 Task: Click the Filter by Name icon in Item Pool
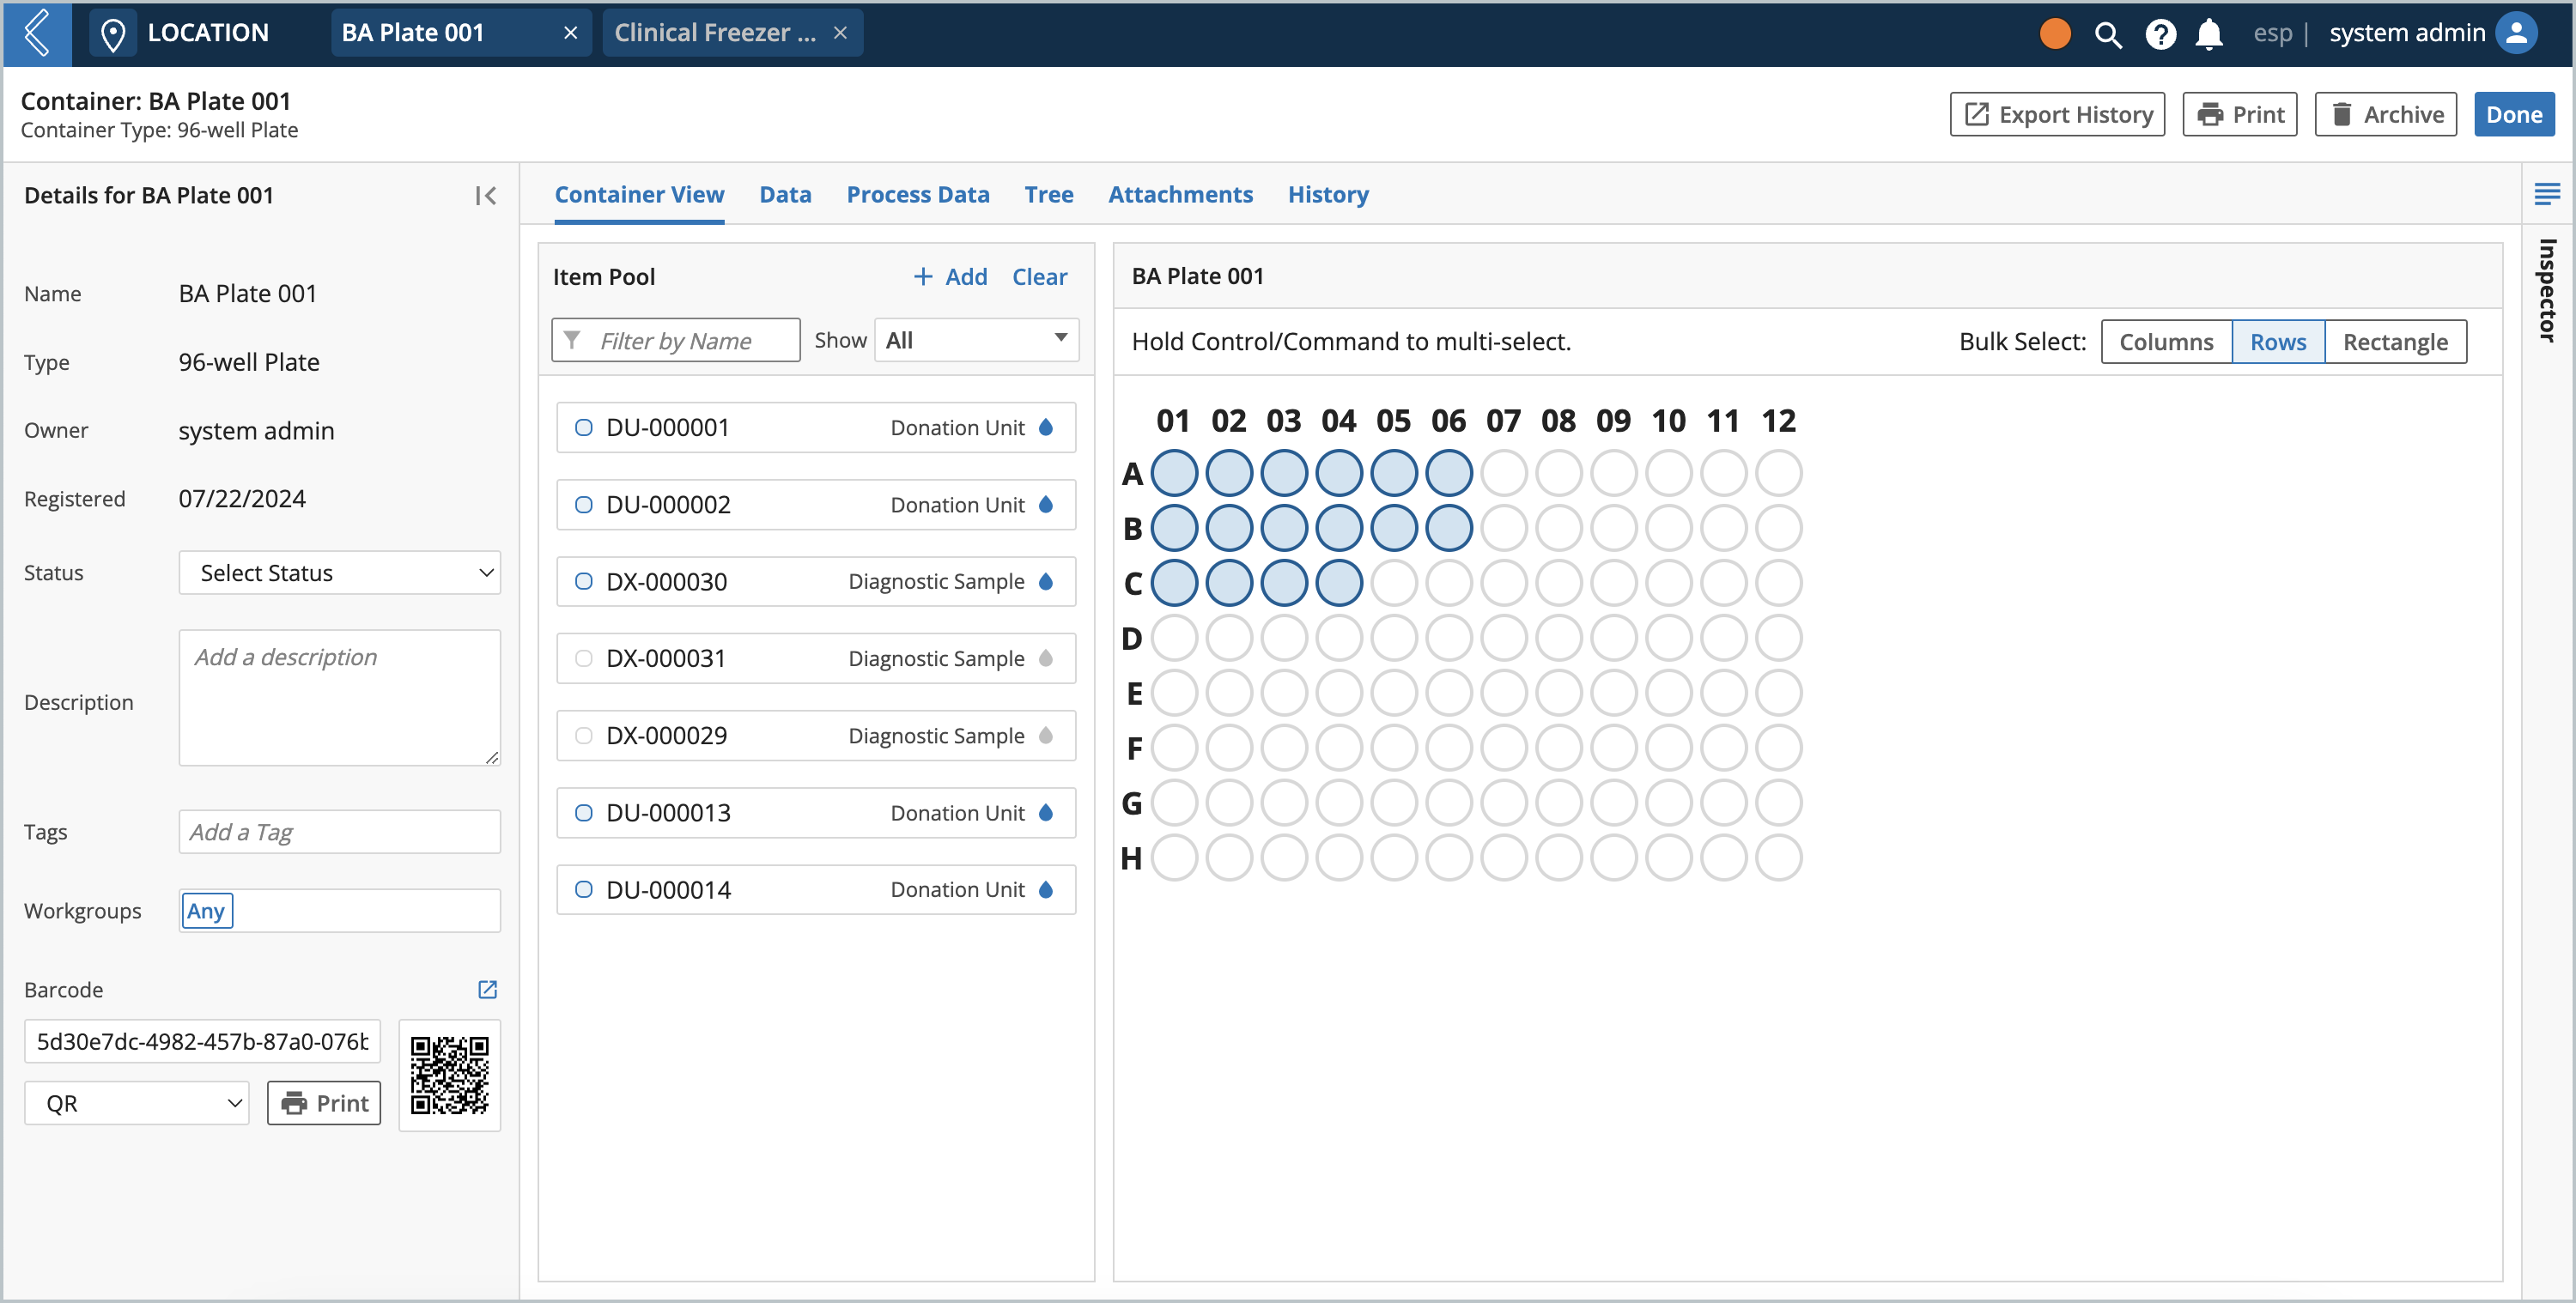[x=579, y=341]
